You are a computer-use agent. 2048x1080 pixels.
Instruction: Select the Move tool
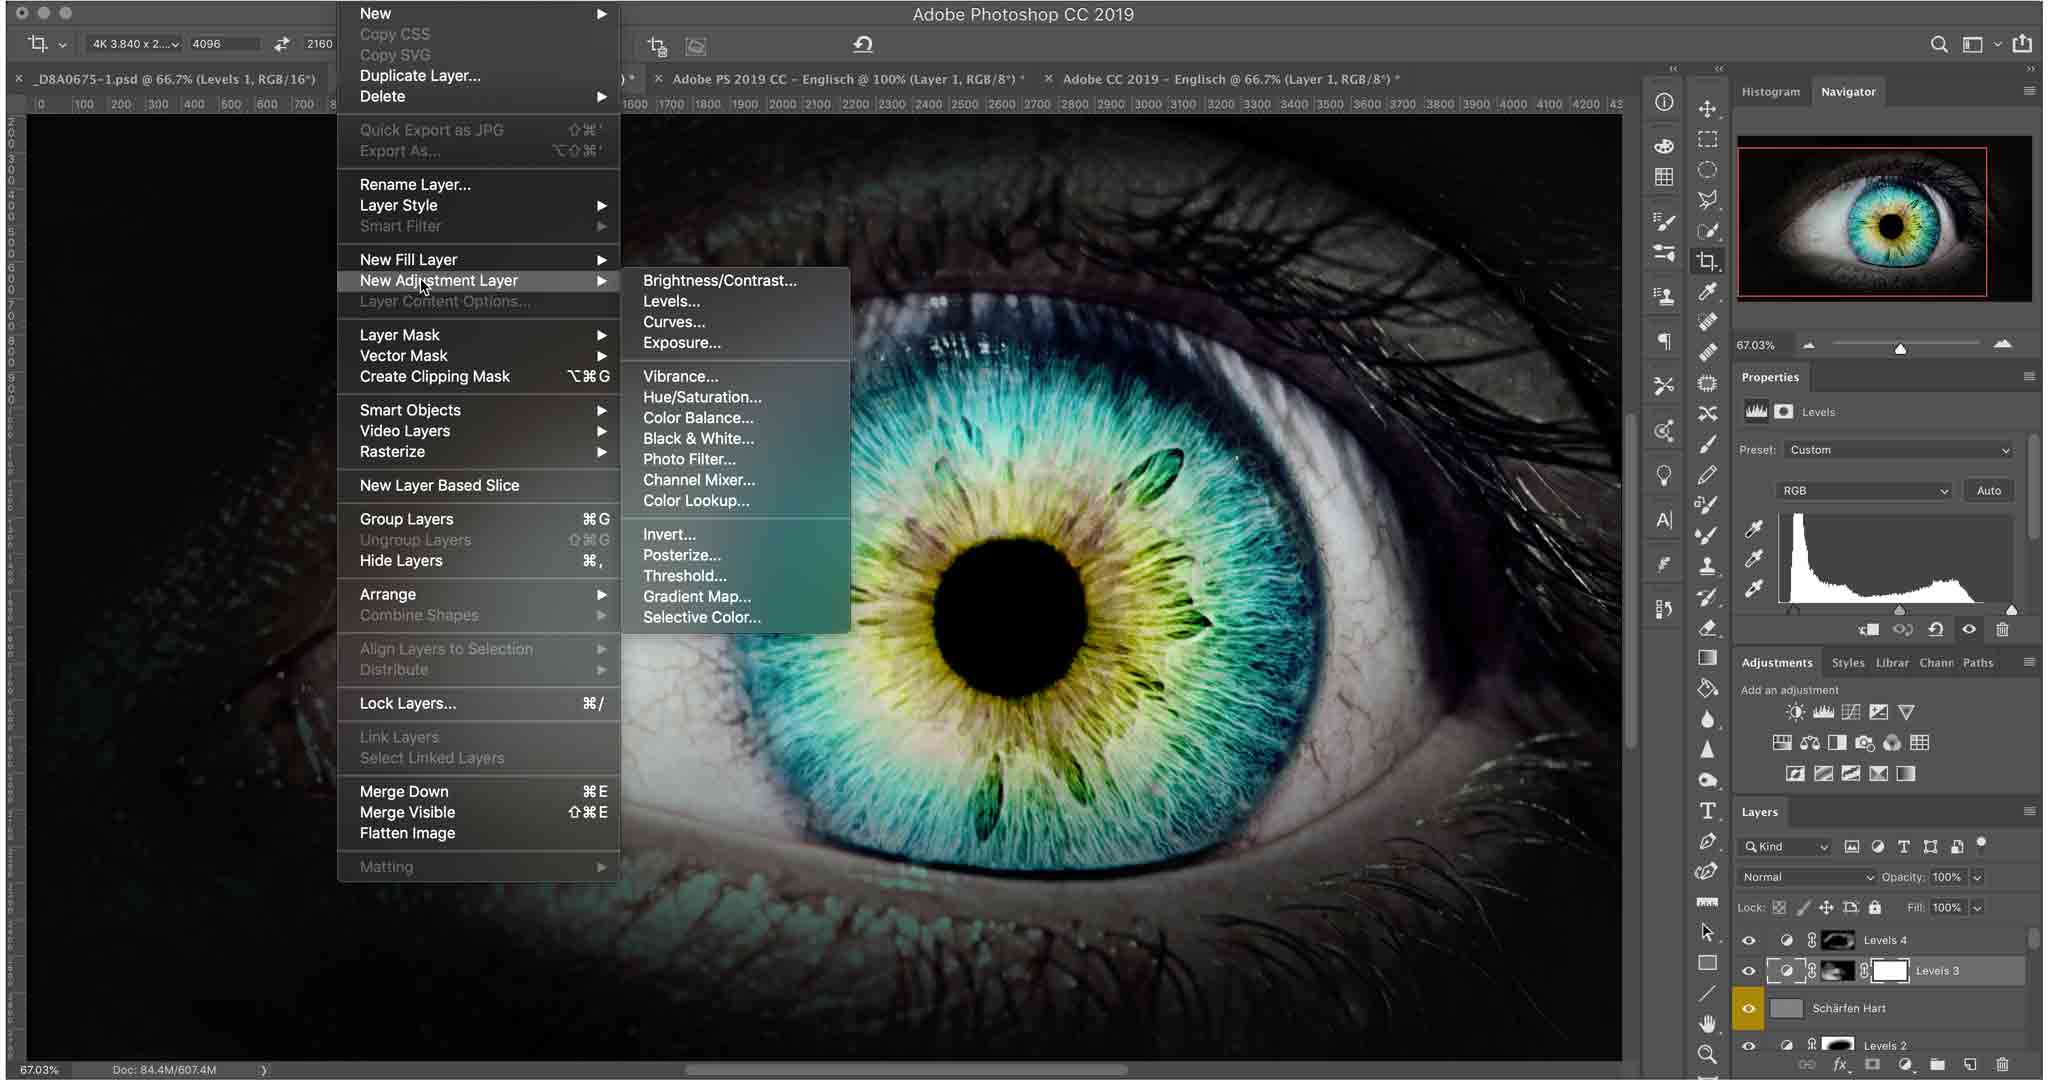1707,108
